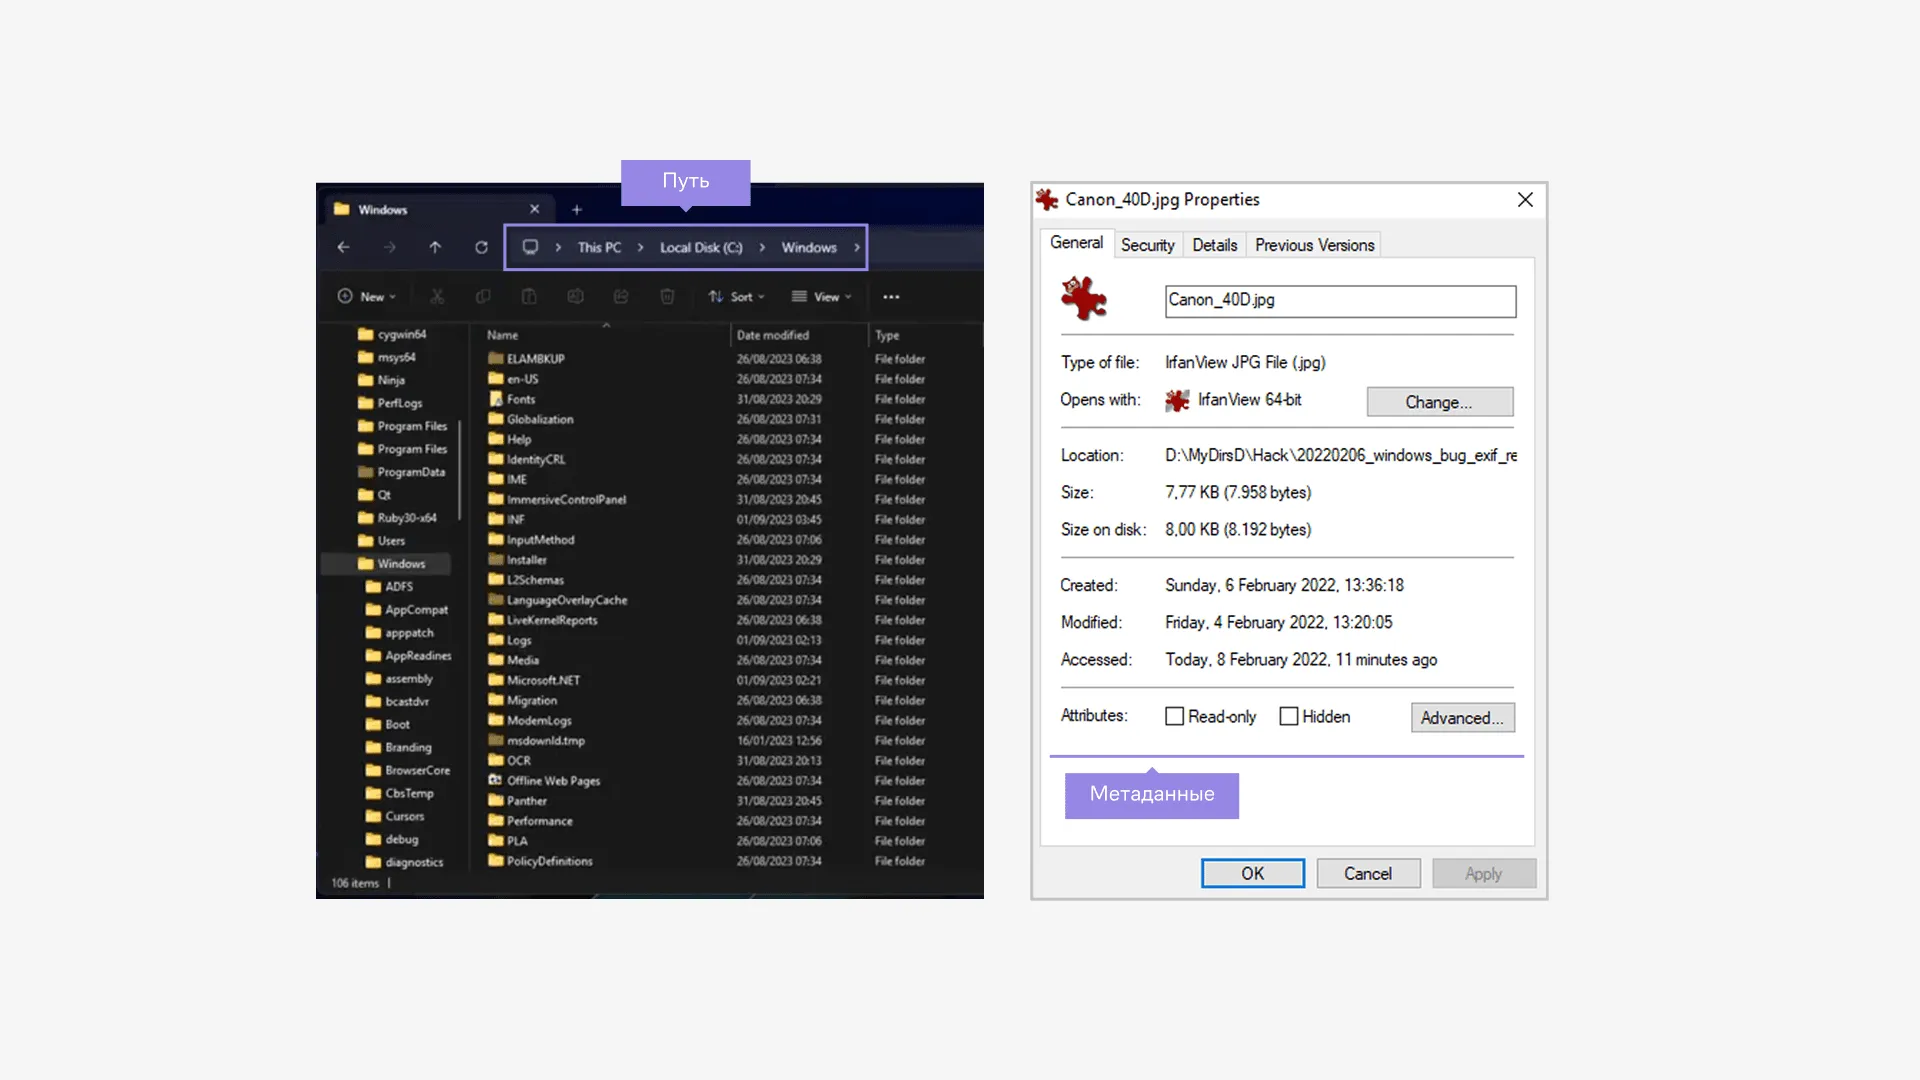
Task: Enable the Hidden attribute checkbox
Action: [1289, 716]
